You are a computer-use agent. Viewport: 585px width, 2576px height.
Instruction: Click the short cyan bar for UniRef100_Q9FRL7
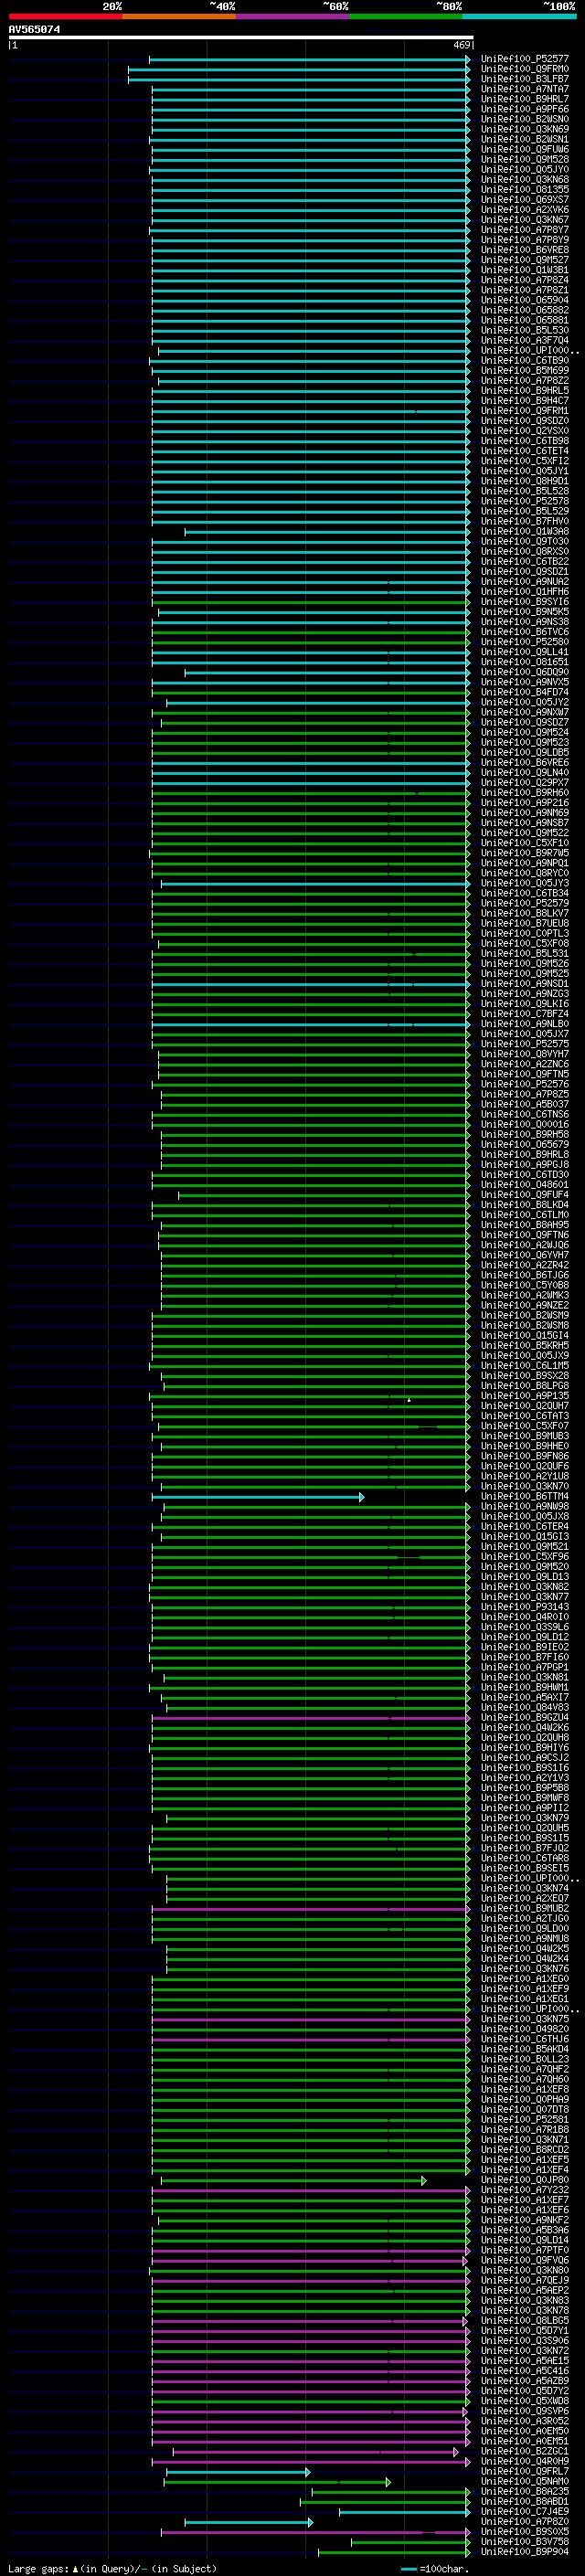pos(238,2472)
